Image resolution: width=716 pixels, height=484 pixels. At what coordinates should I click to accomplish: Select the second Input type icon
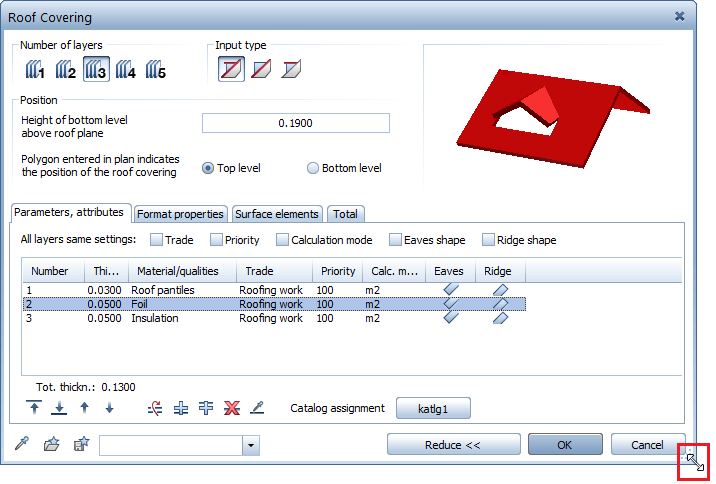tap(261, 69)
